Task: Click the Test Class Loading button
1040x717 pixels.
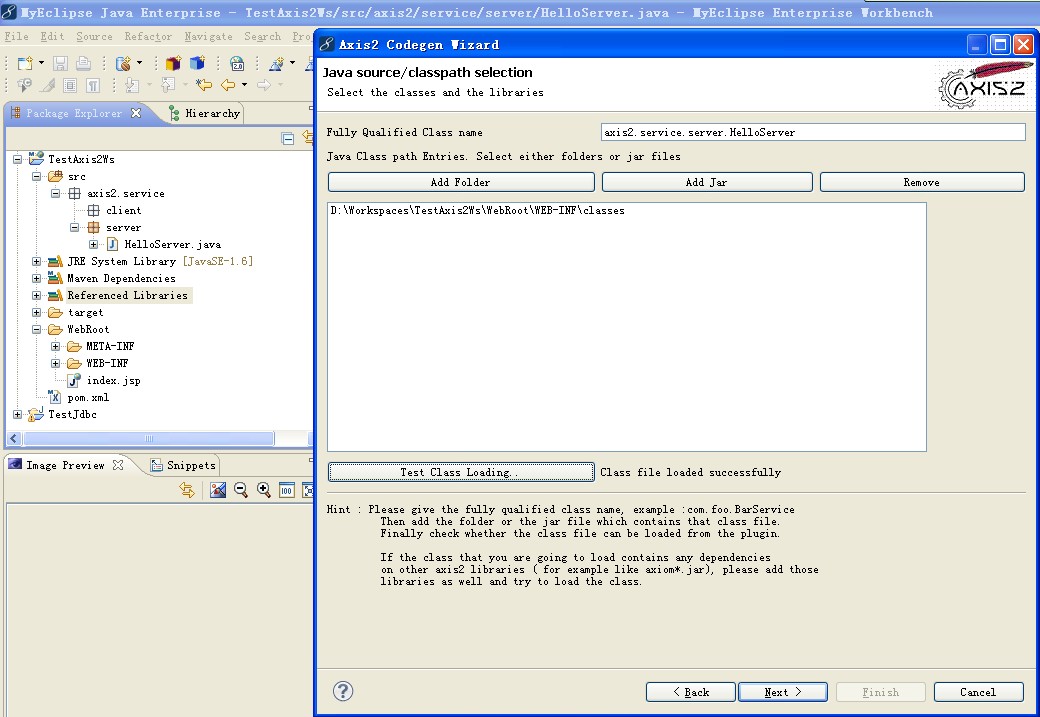Action: pos(461,472)
